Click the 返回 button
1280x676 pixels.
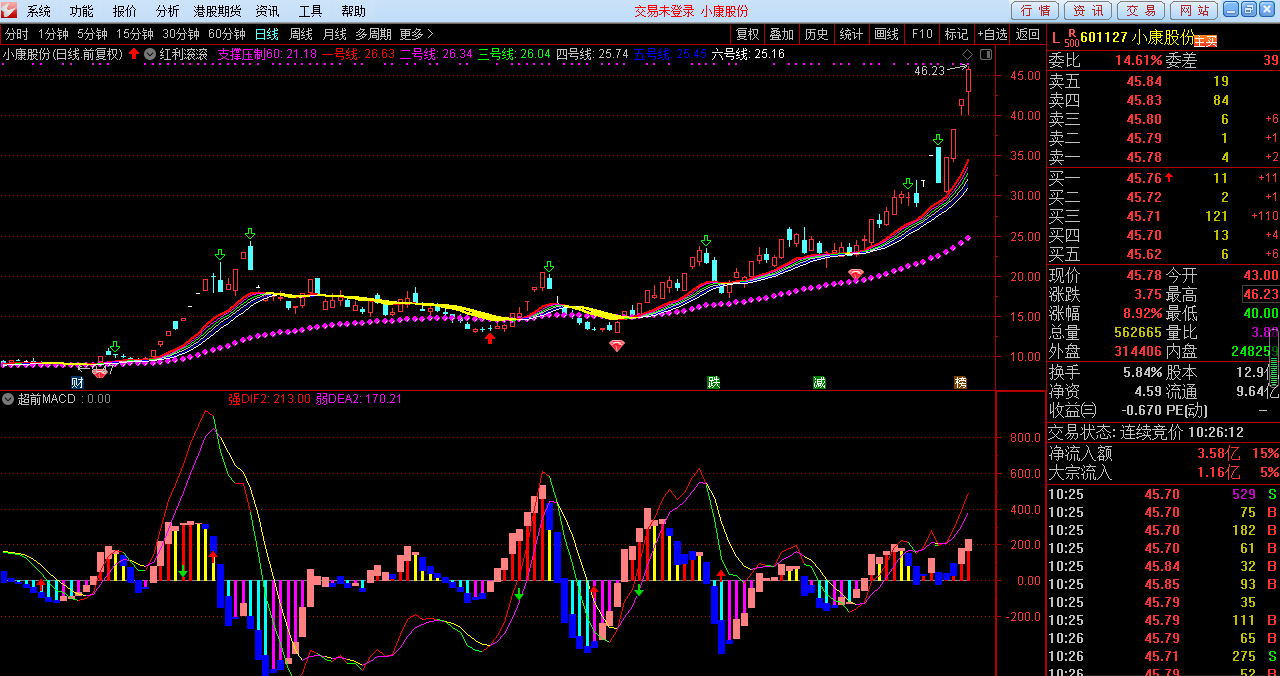pos(1027,34)
